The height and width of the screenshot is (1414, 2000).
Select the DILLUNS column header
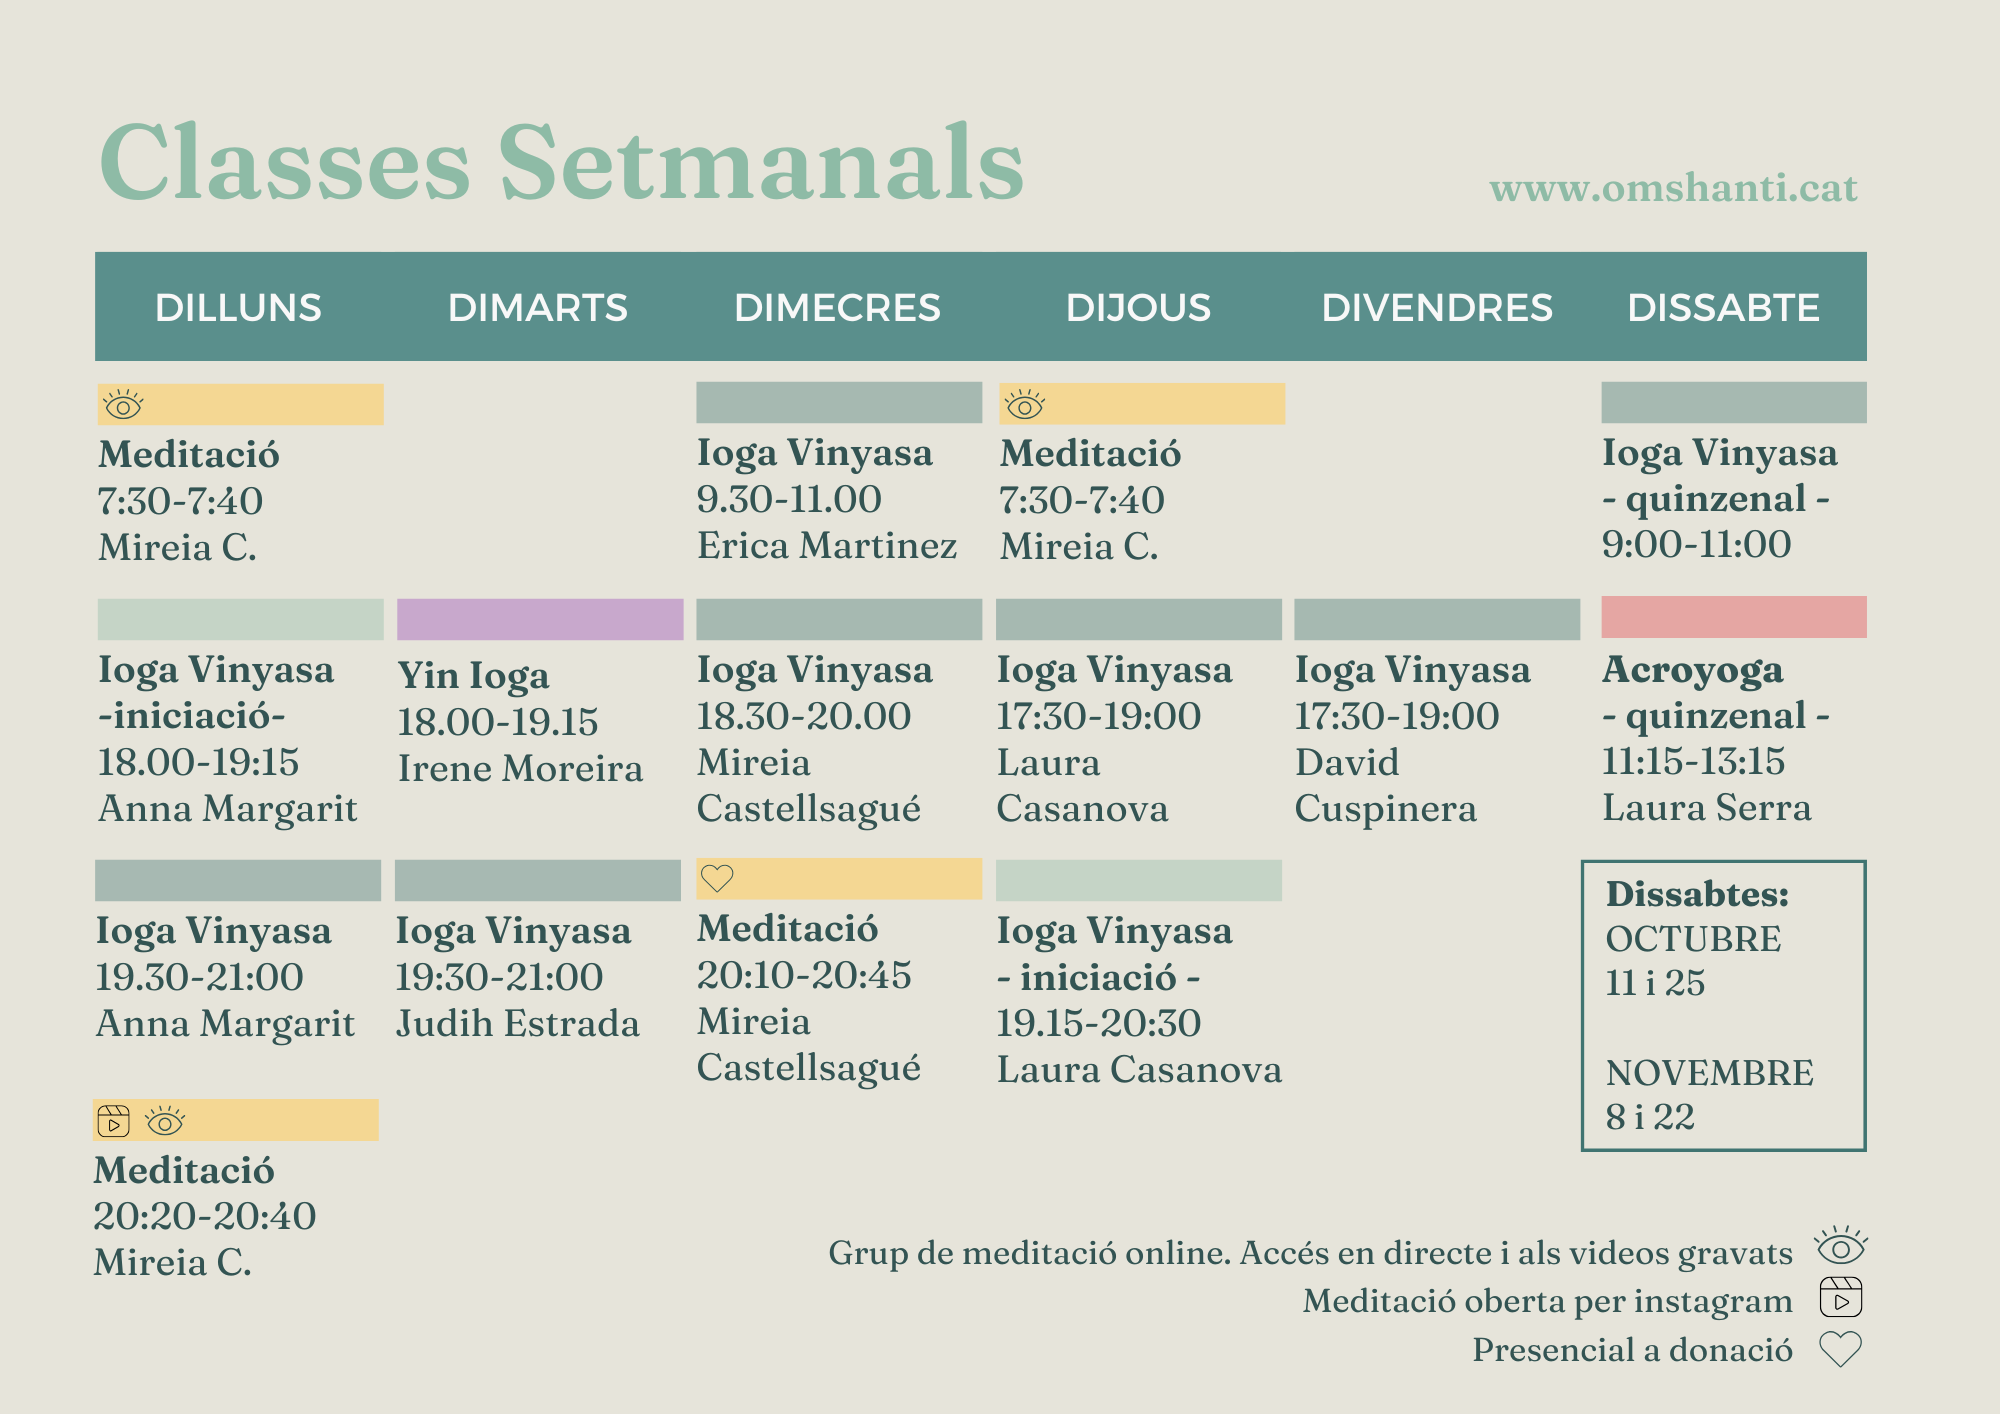point(238,308)
